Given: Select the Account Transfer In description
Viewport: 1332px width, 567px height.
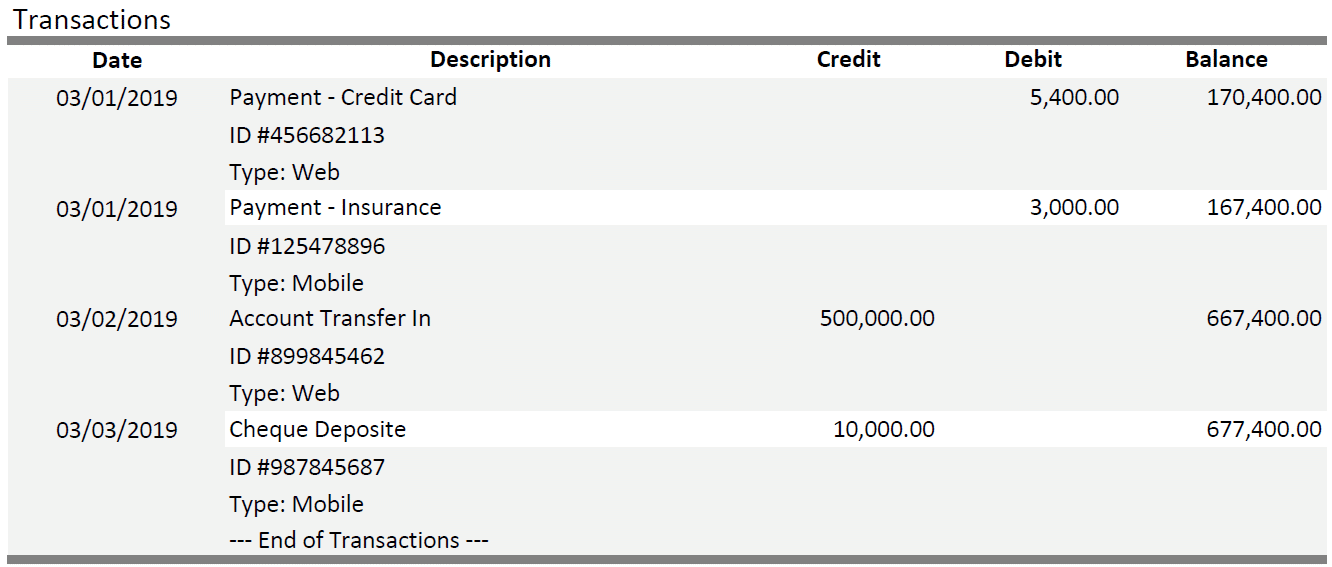Looking at the screenshot, I should point(330,319).
